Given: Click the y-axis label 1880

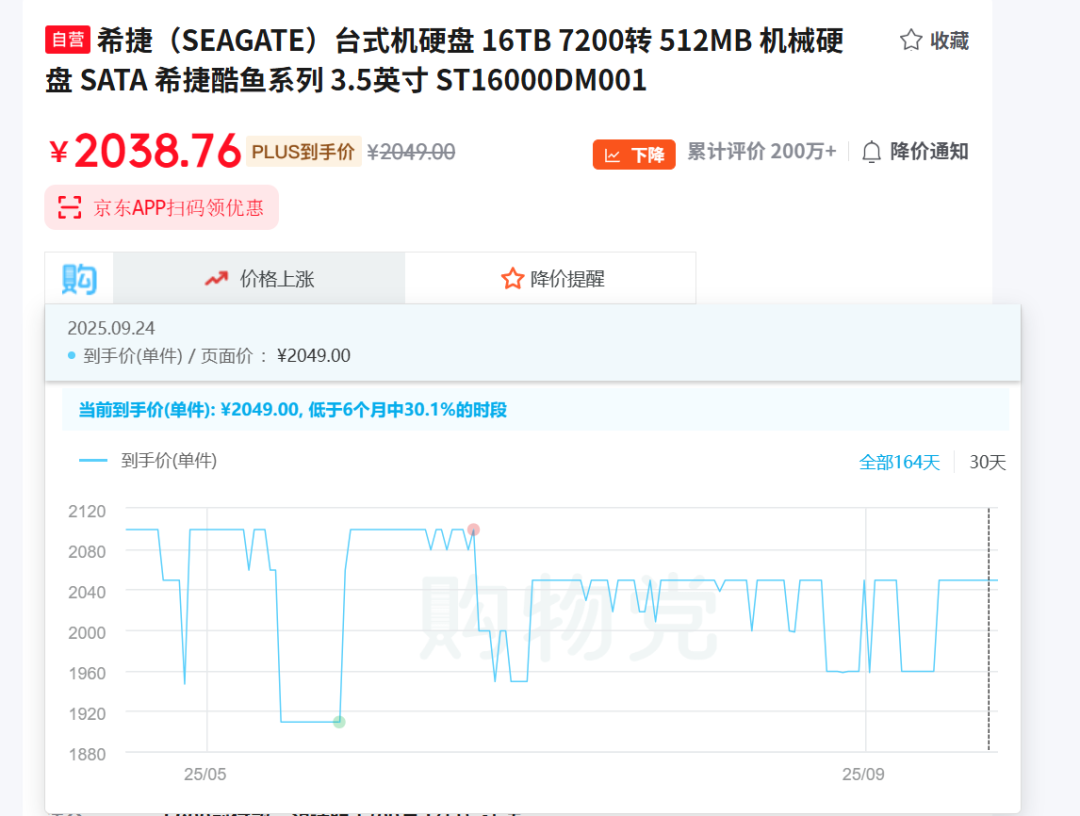Looking at the screenshot, I should (87, 754).
